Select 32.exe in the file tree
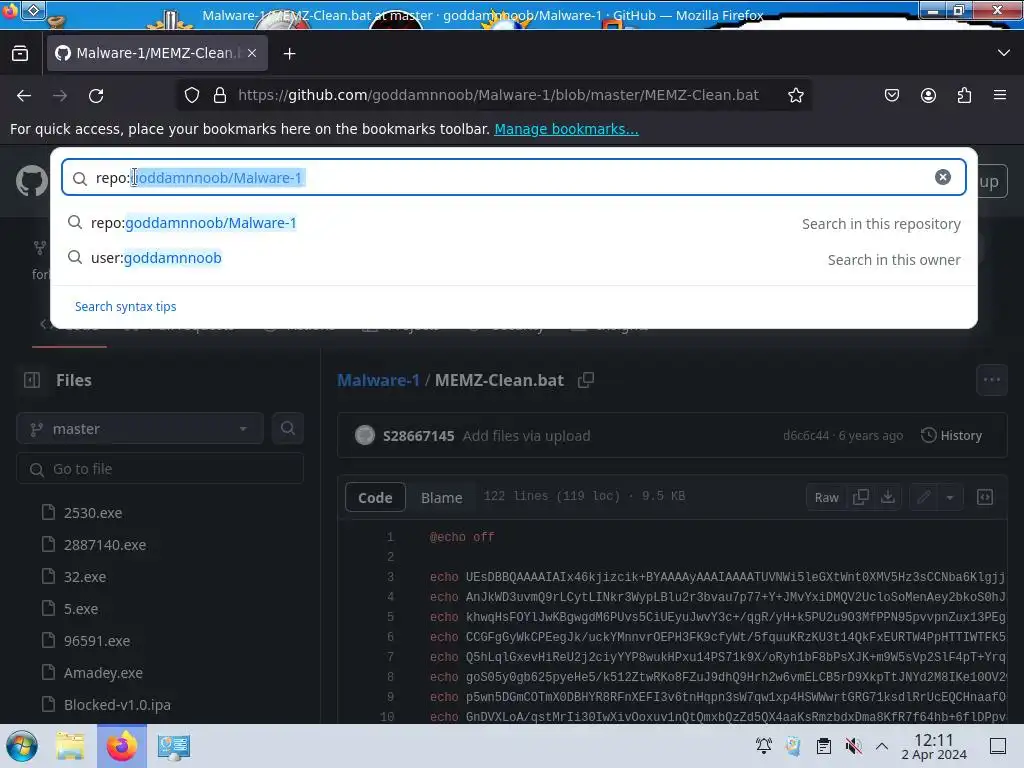 [x=85, y=577]
